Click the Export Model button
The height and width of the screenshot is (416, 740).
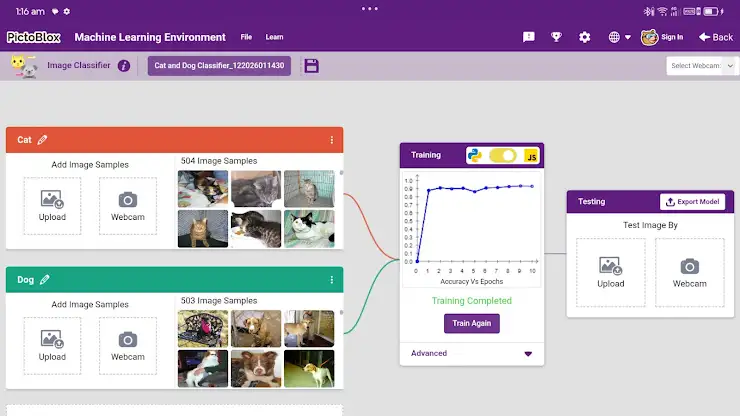point(692,202)
